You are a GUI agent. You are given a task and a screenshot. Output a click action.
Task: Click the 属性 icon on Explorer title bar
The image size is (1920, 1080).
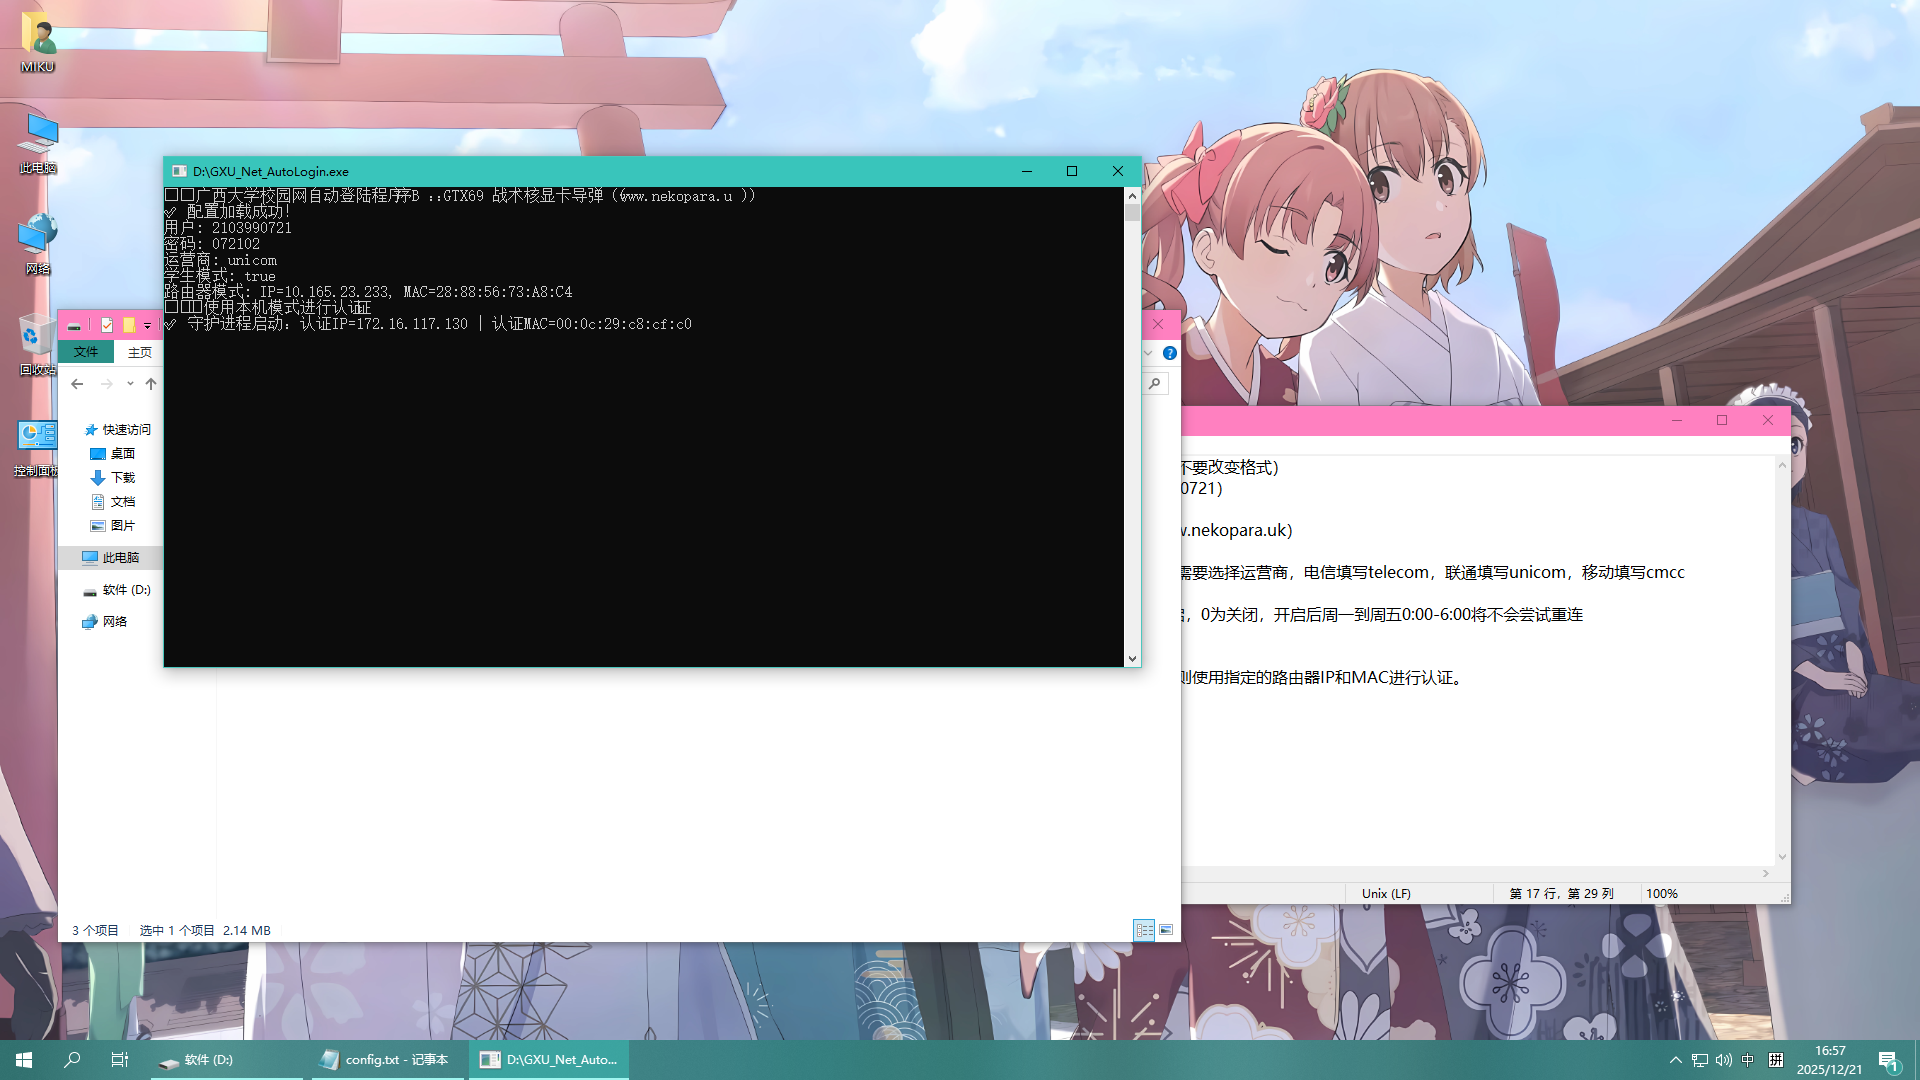point(107,325)
